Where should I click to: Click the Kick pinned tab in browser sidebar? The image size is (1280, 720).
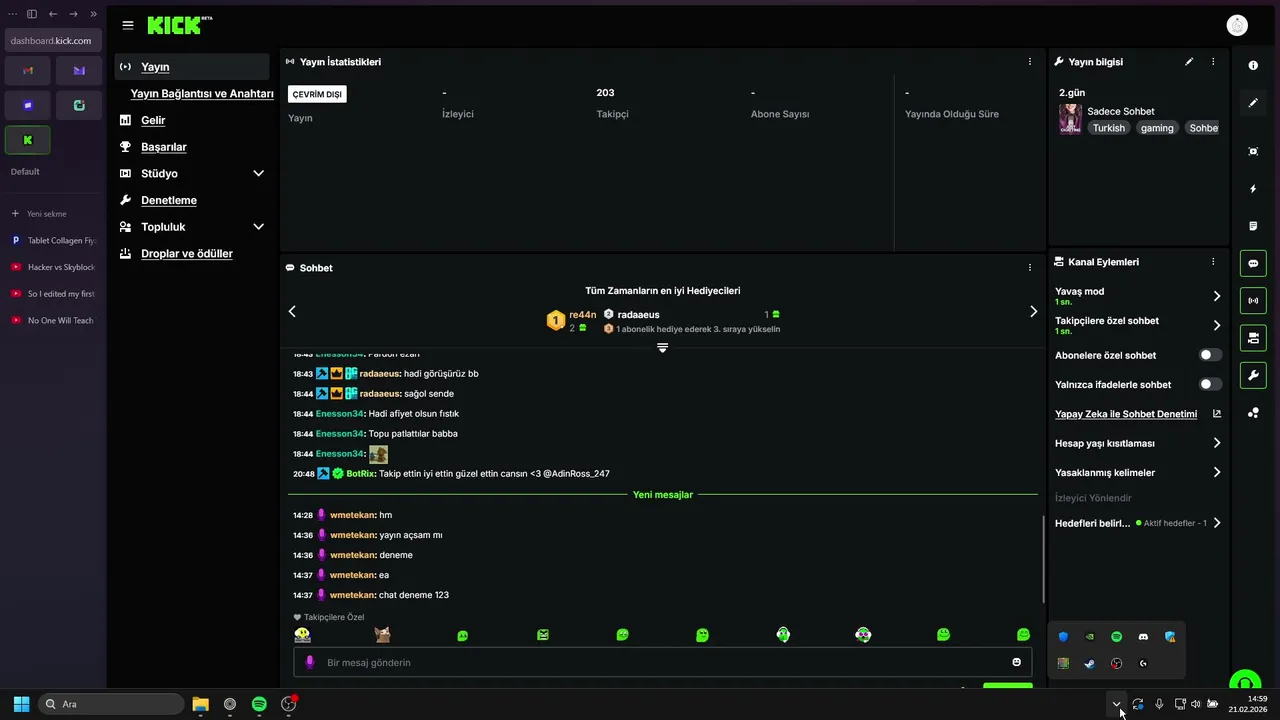coord(28,140)
